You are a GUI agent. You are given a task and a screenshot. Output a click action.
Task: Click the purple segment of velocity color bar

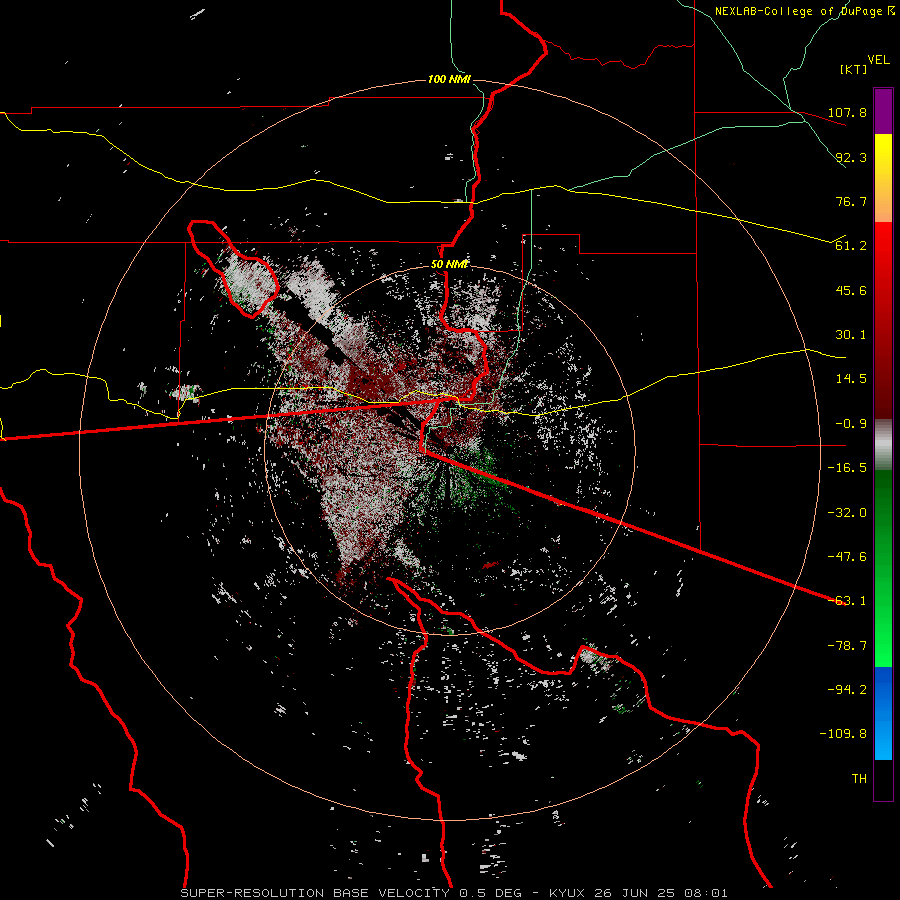(883, 111)
